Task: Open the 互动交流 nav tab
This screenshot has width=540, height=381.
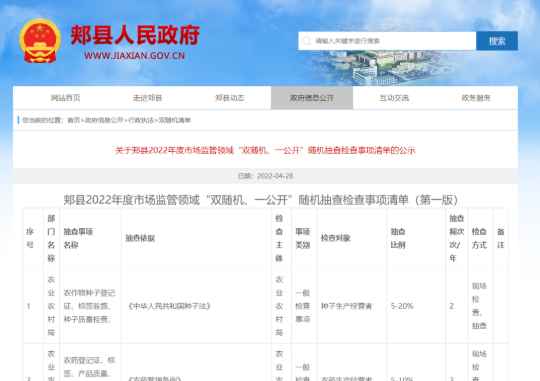Action: (394, 98)
